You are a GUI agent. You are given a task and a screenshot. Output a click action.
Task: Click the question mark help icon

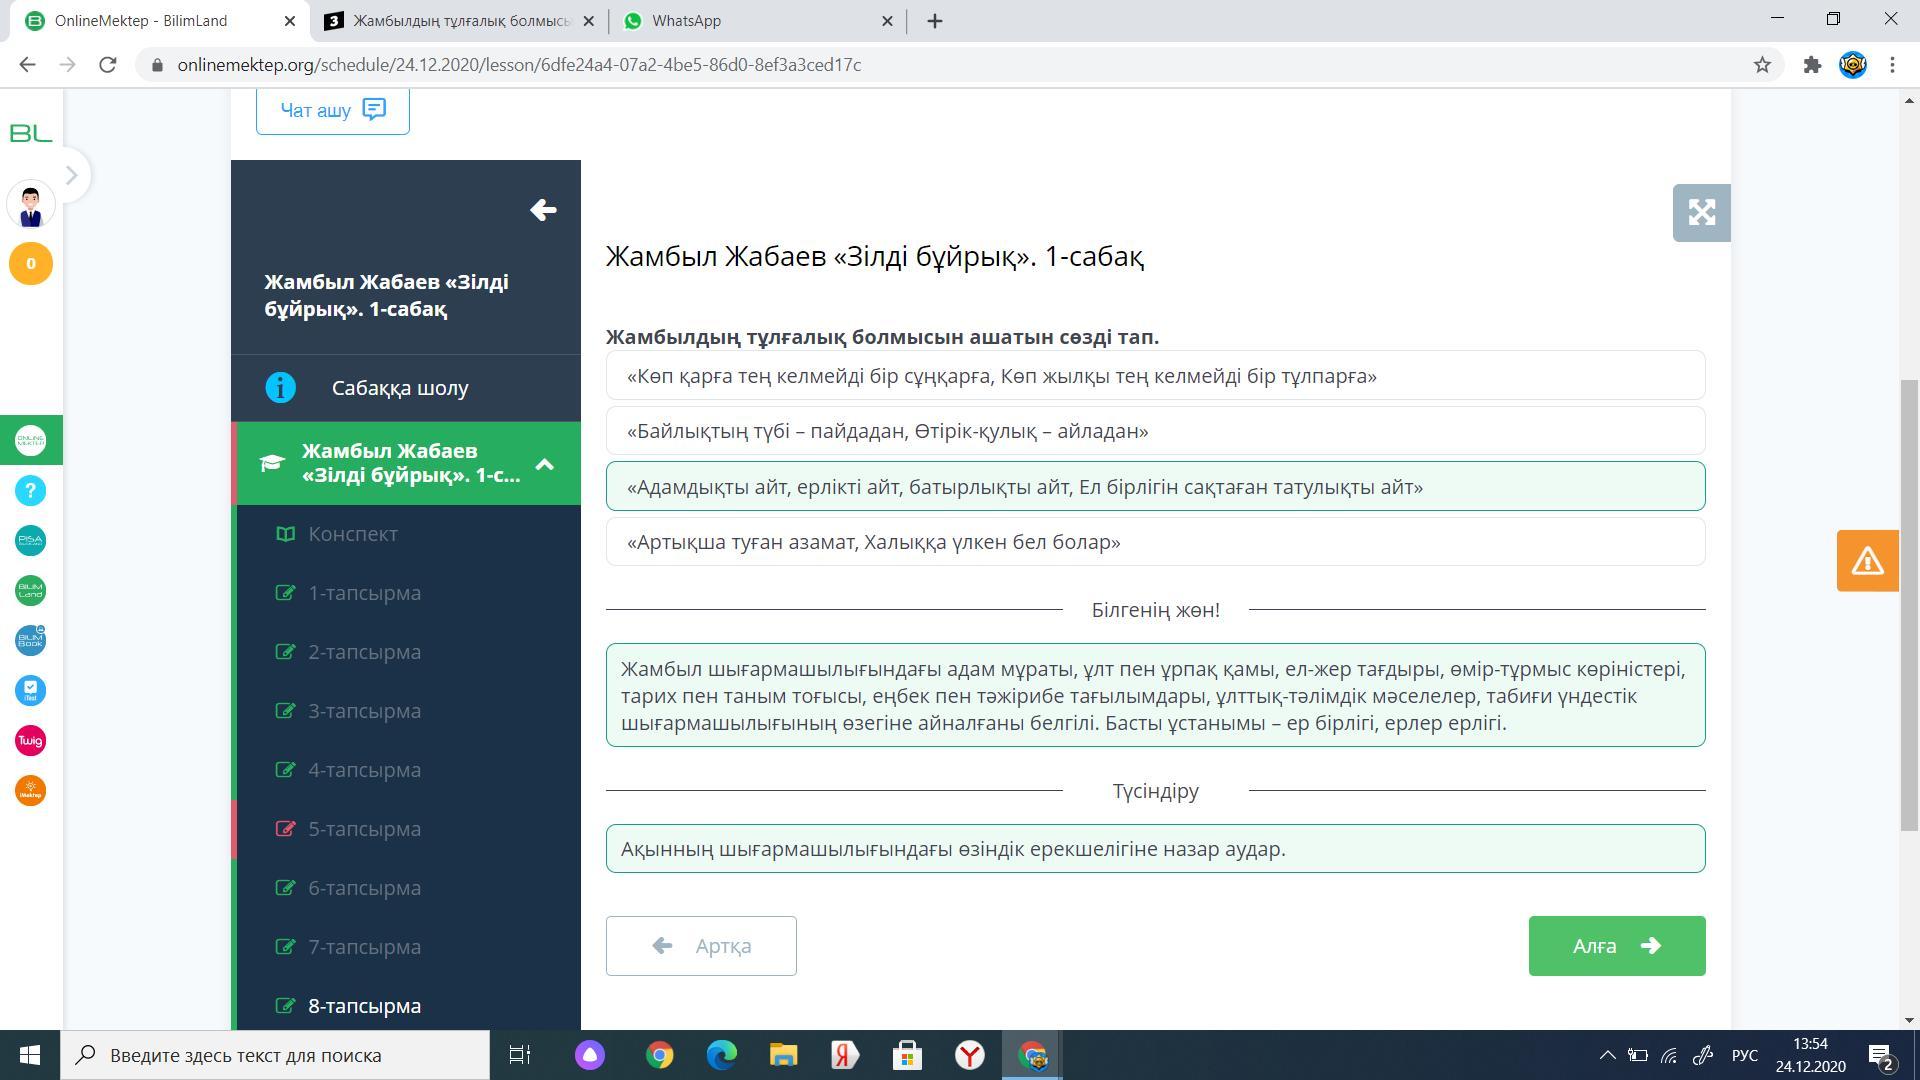(30, 491)
